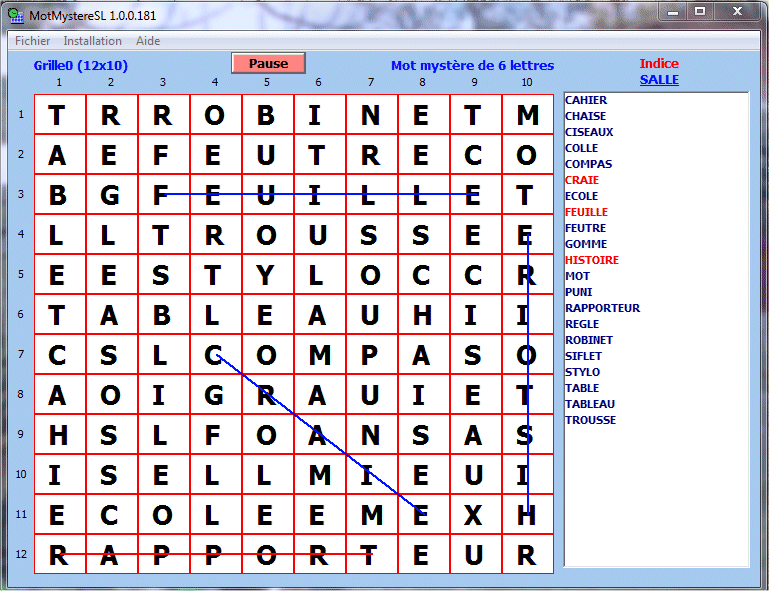Select MOT in the word list

(x=577, y=276)
